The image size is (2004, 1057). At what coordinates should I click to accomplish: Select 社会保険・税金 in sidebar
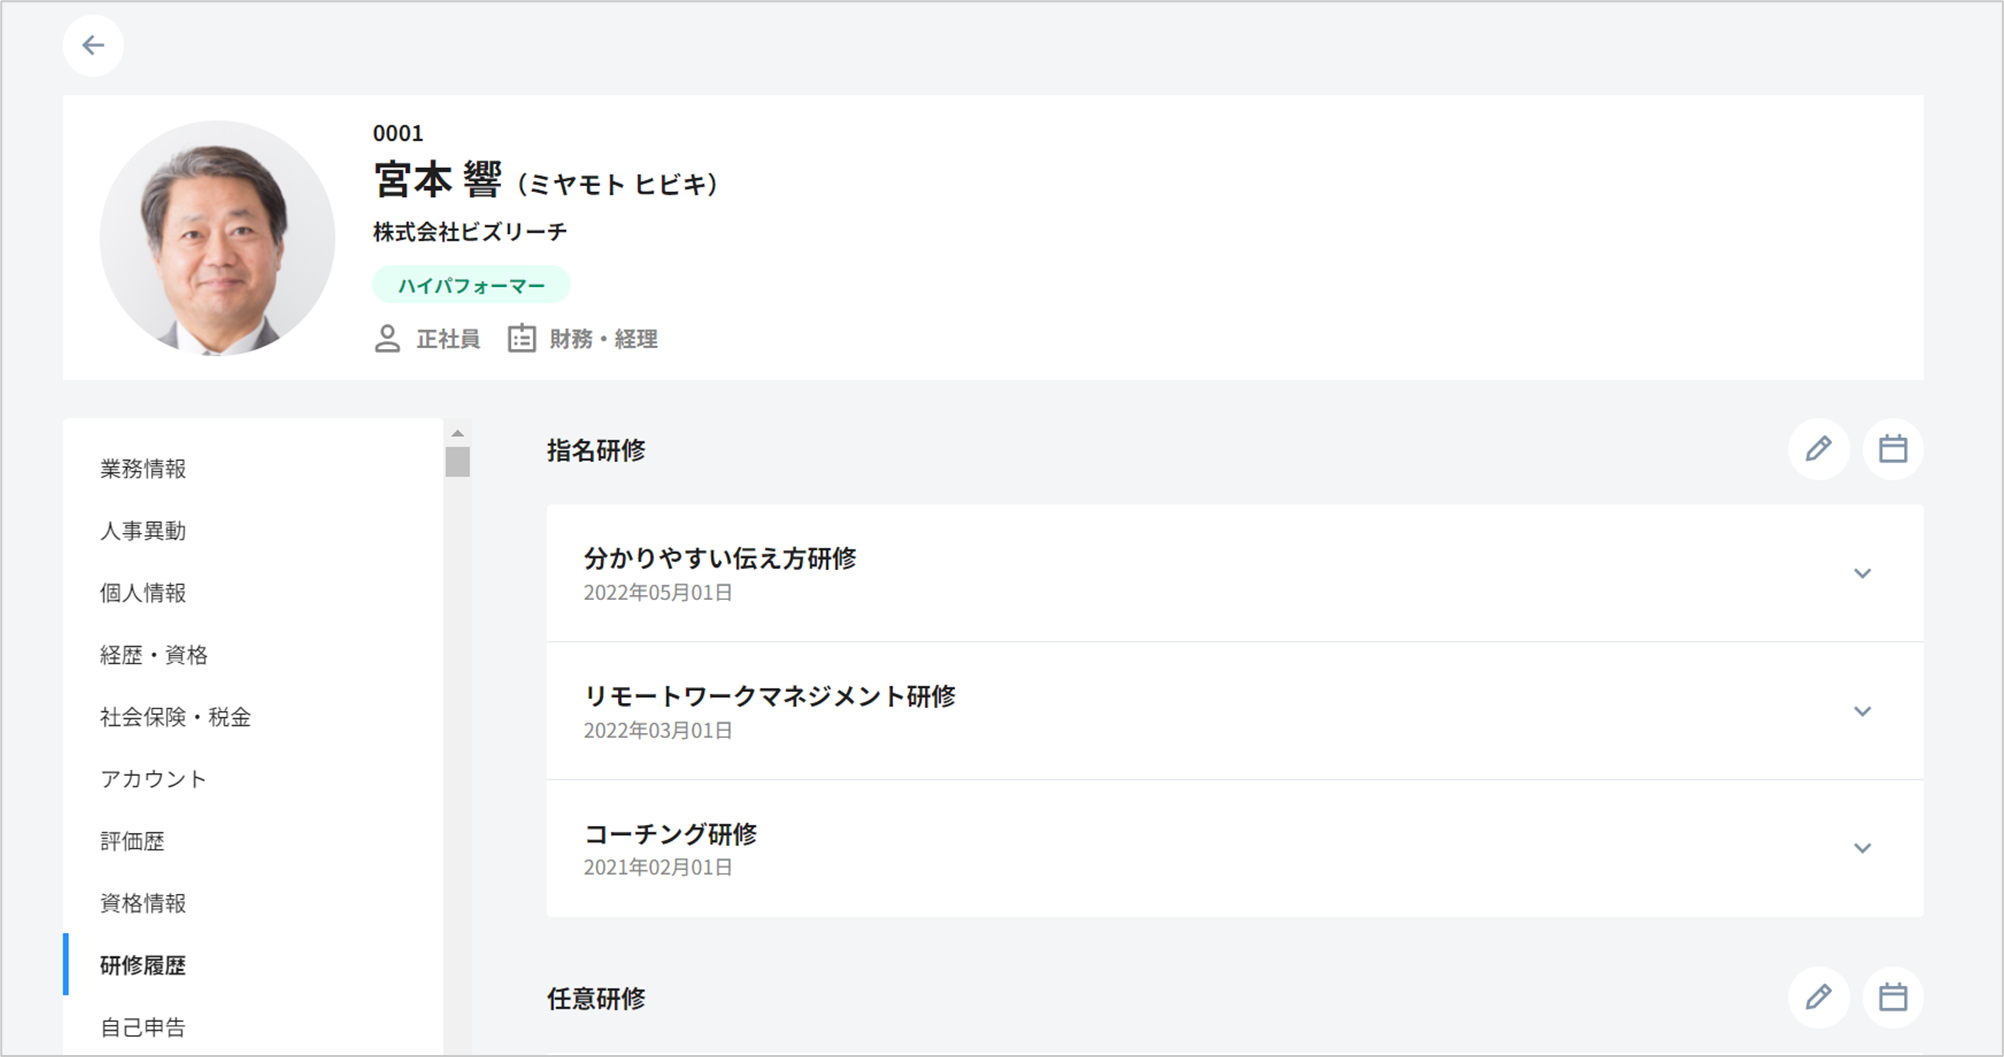pyautogui.click(x=175, y=717)
